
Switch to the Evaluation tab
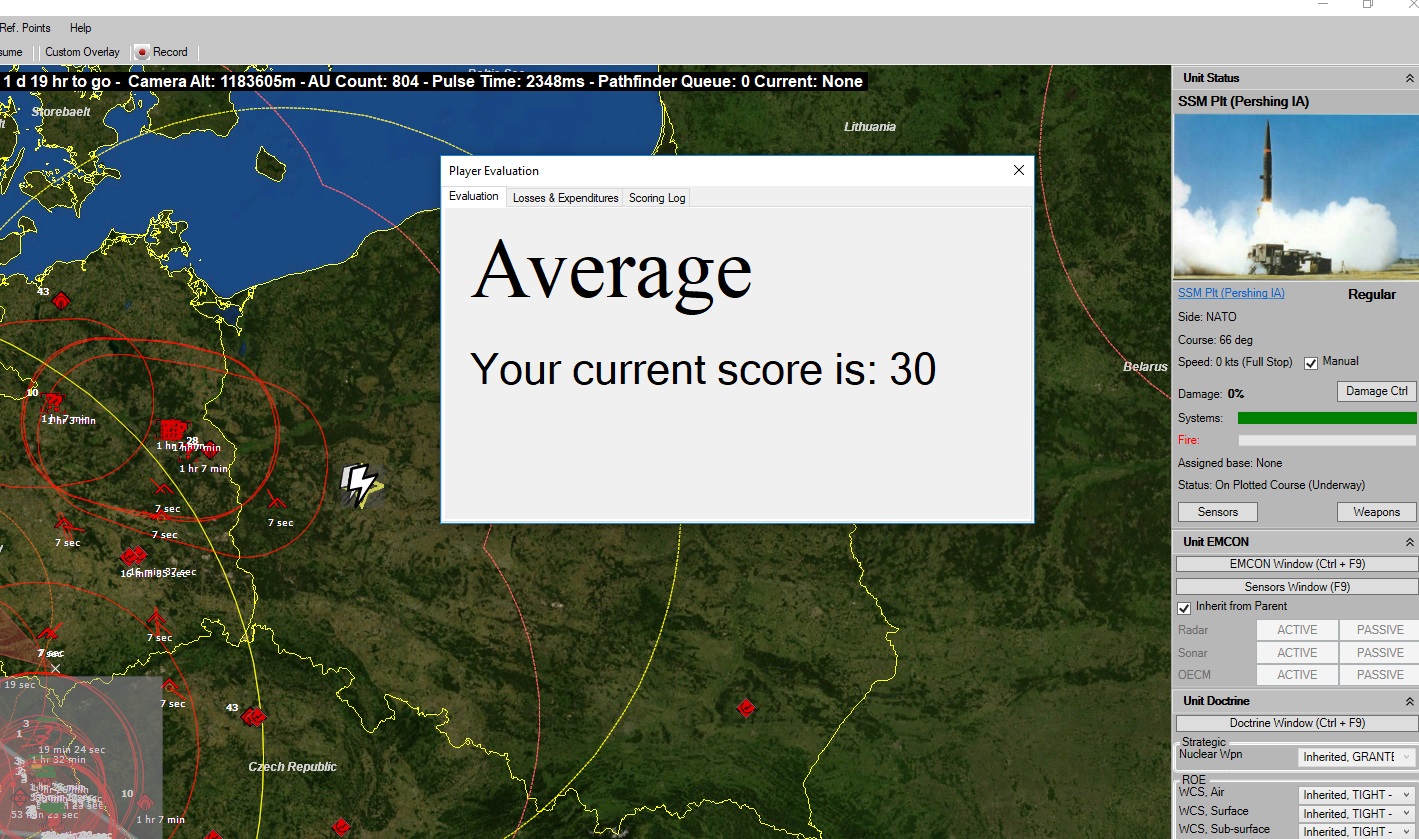(474, 196)
